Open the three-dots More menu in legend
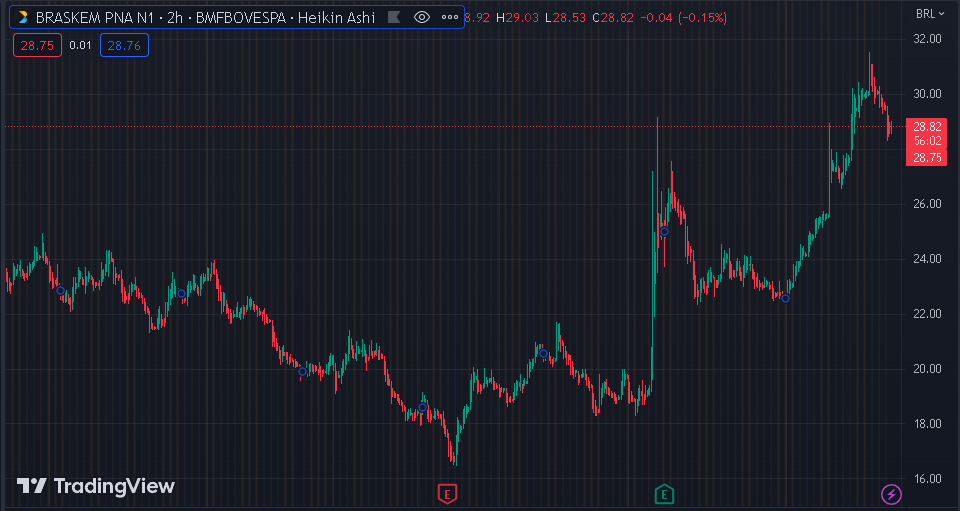This screenshot has width=960, height=511. pos(450,18)
